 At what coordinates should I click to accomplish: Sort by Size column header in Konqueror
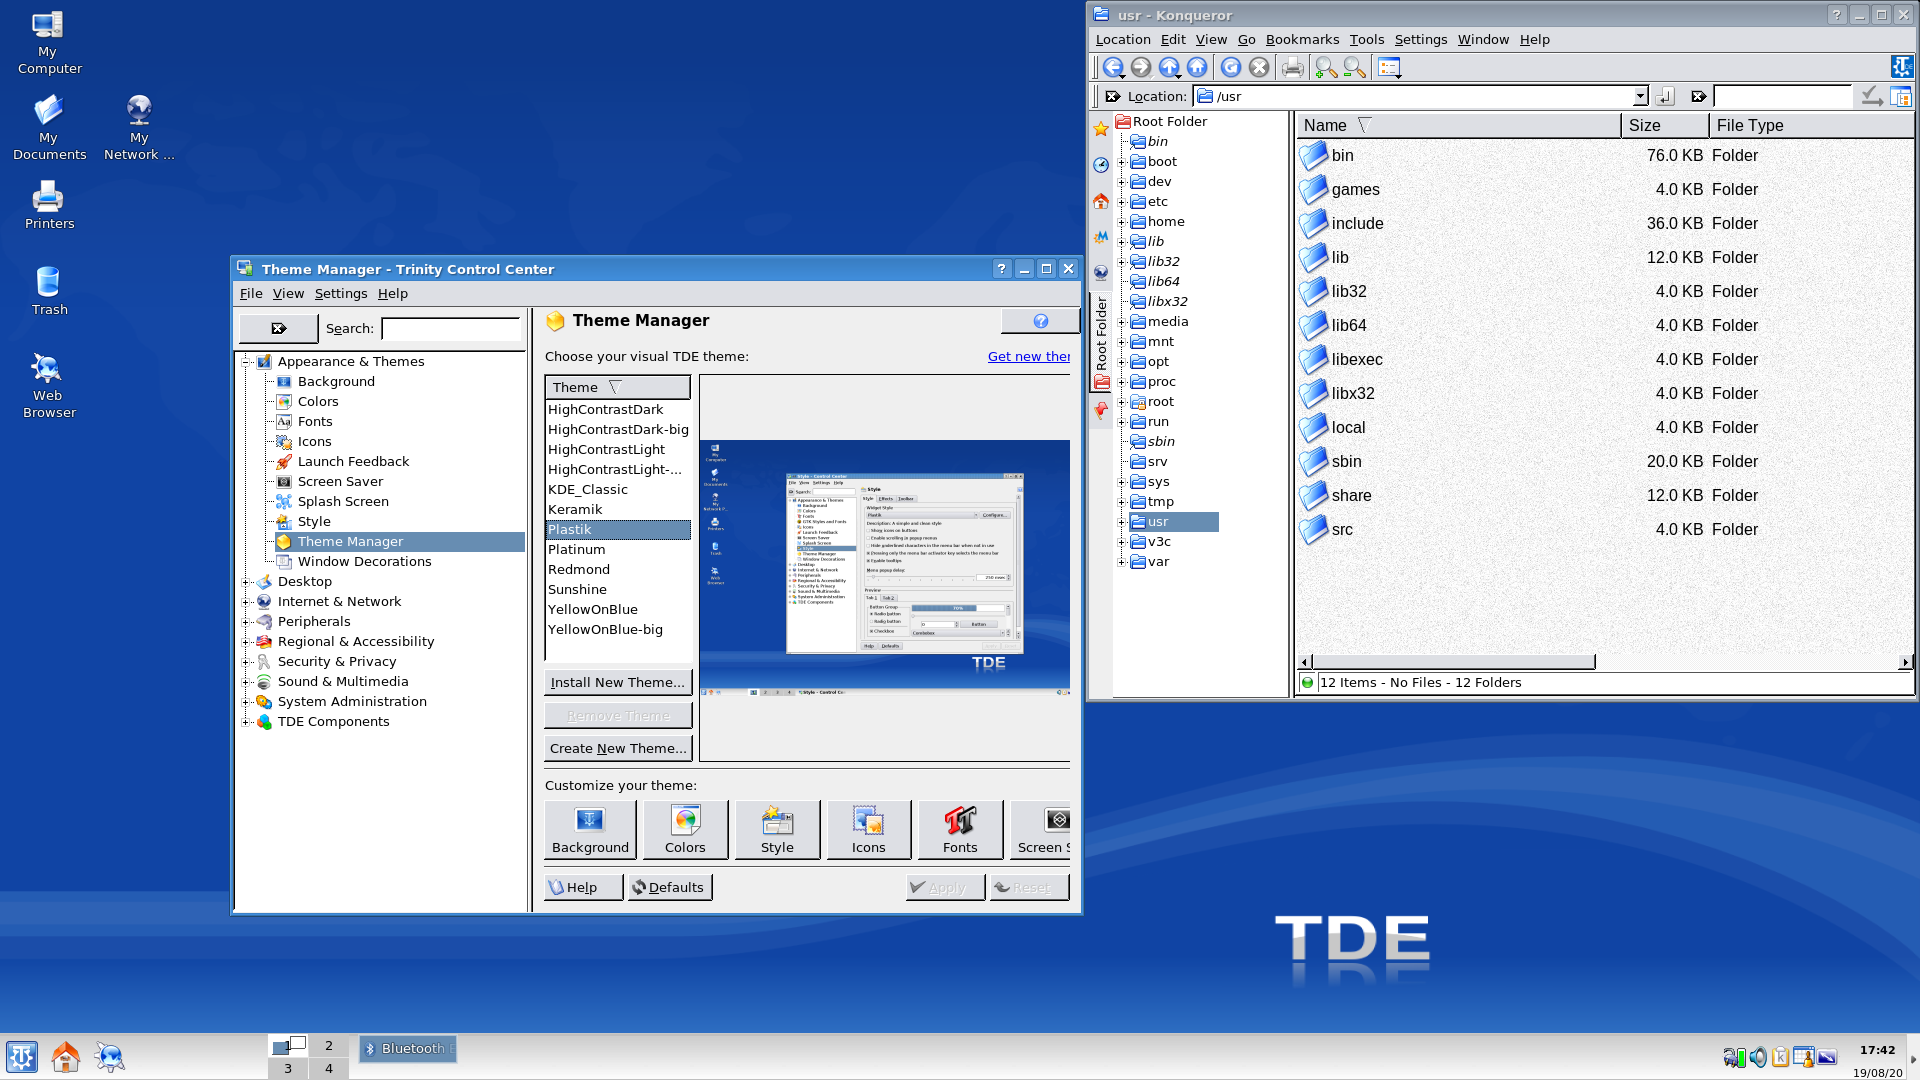point(1664,126)
